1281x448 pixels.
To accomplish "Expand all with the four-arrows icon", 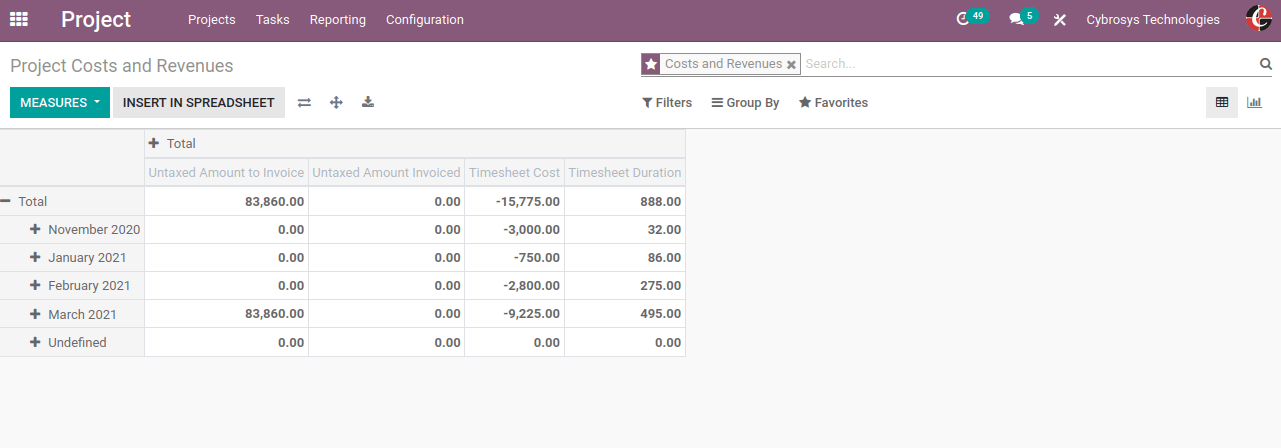I will pyautogui.click(x=336, y=102).
